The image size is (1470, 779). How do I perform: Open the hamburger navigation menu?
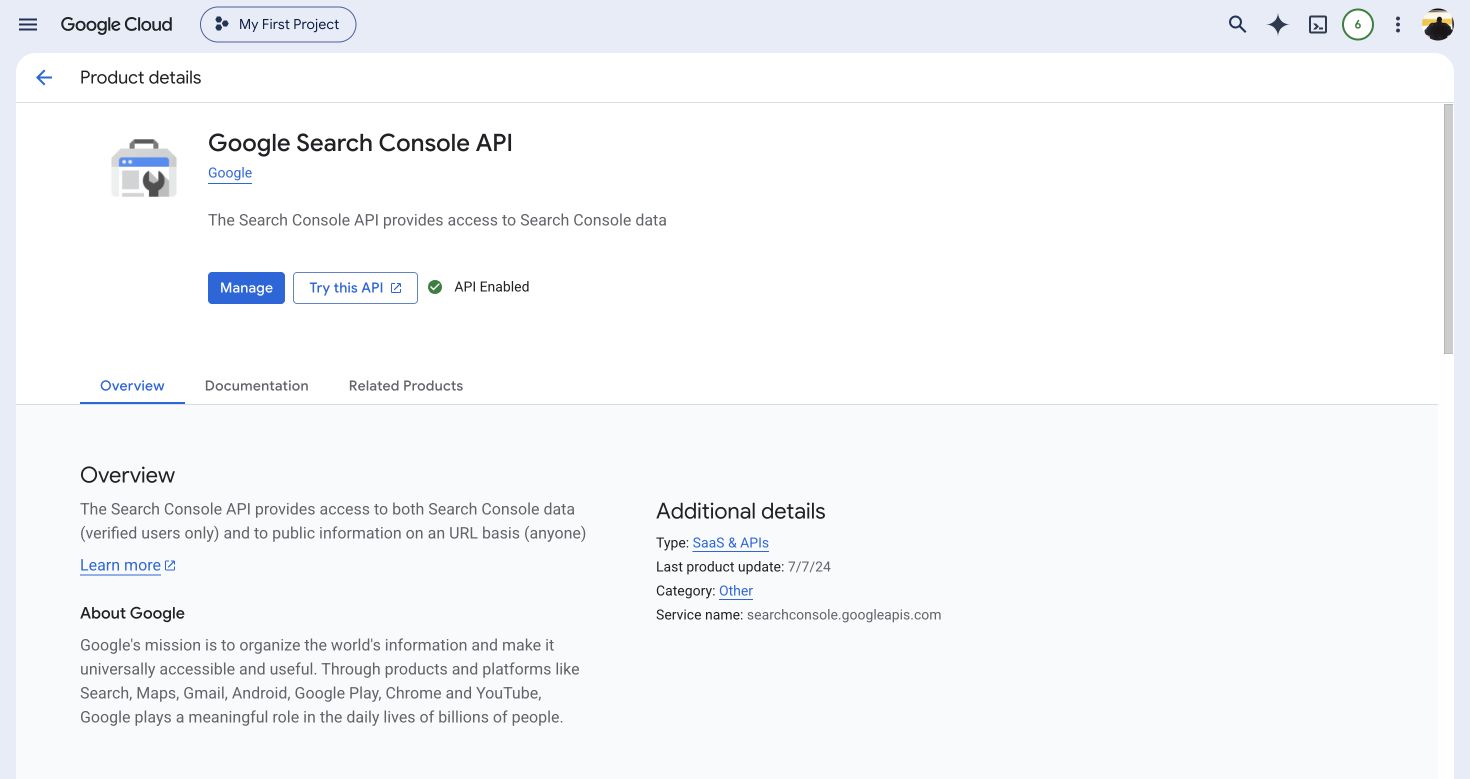28,25
